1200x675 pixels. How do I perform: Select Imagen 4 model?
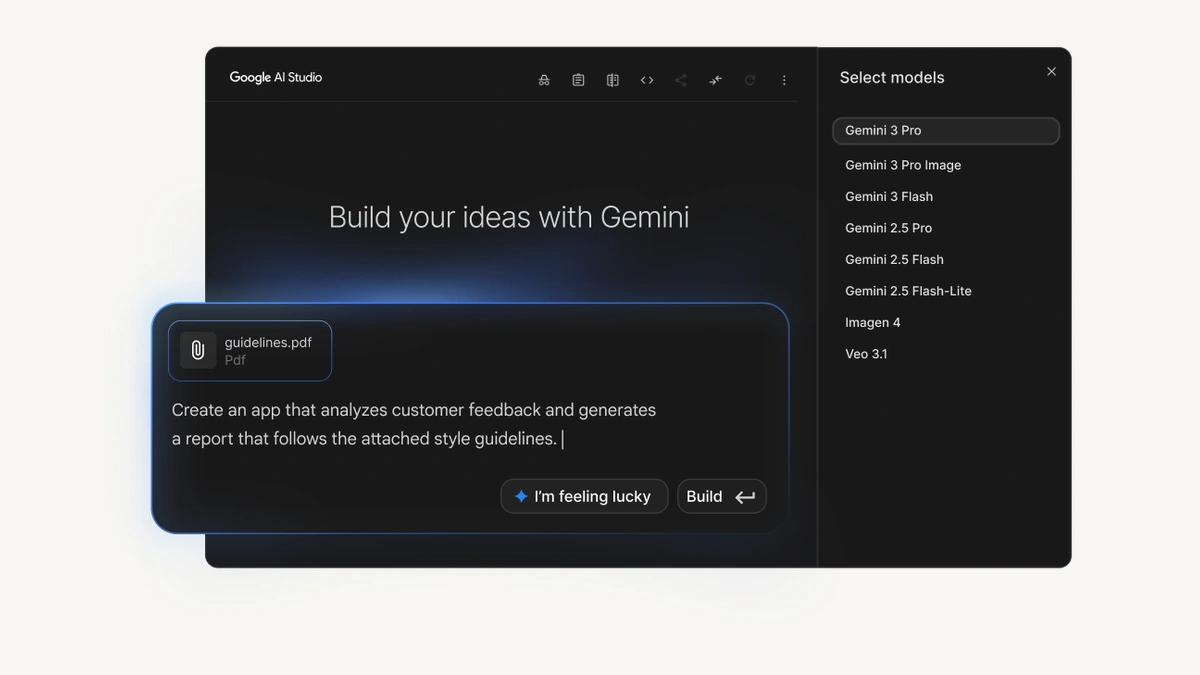[x=873, y=323]
